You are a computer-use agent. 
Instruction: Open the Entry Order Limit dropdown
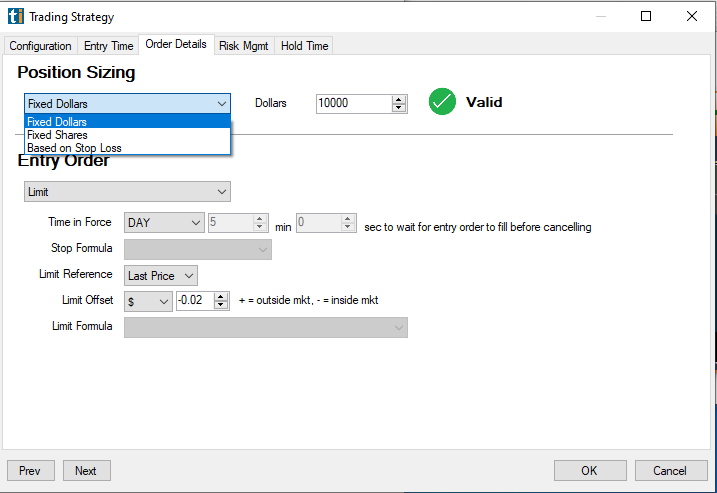point(127,192)
